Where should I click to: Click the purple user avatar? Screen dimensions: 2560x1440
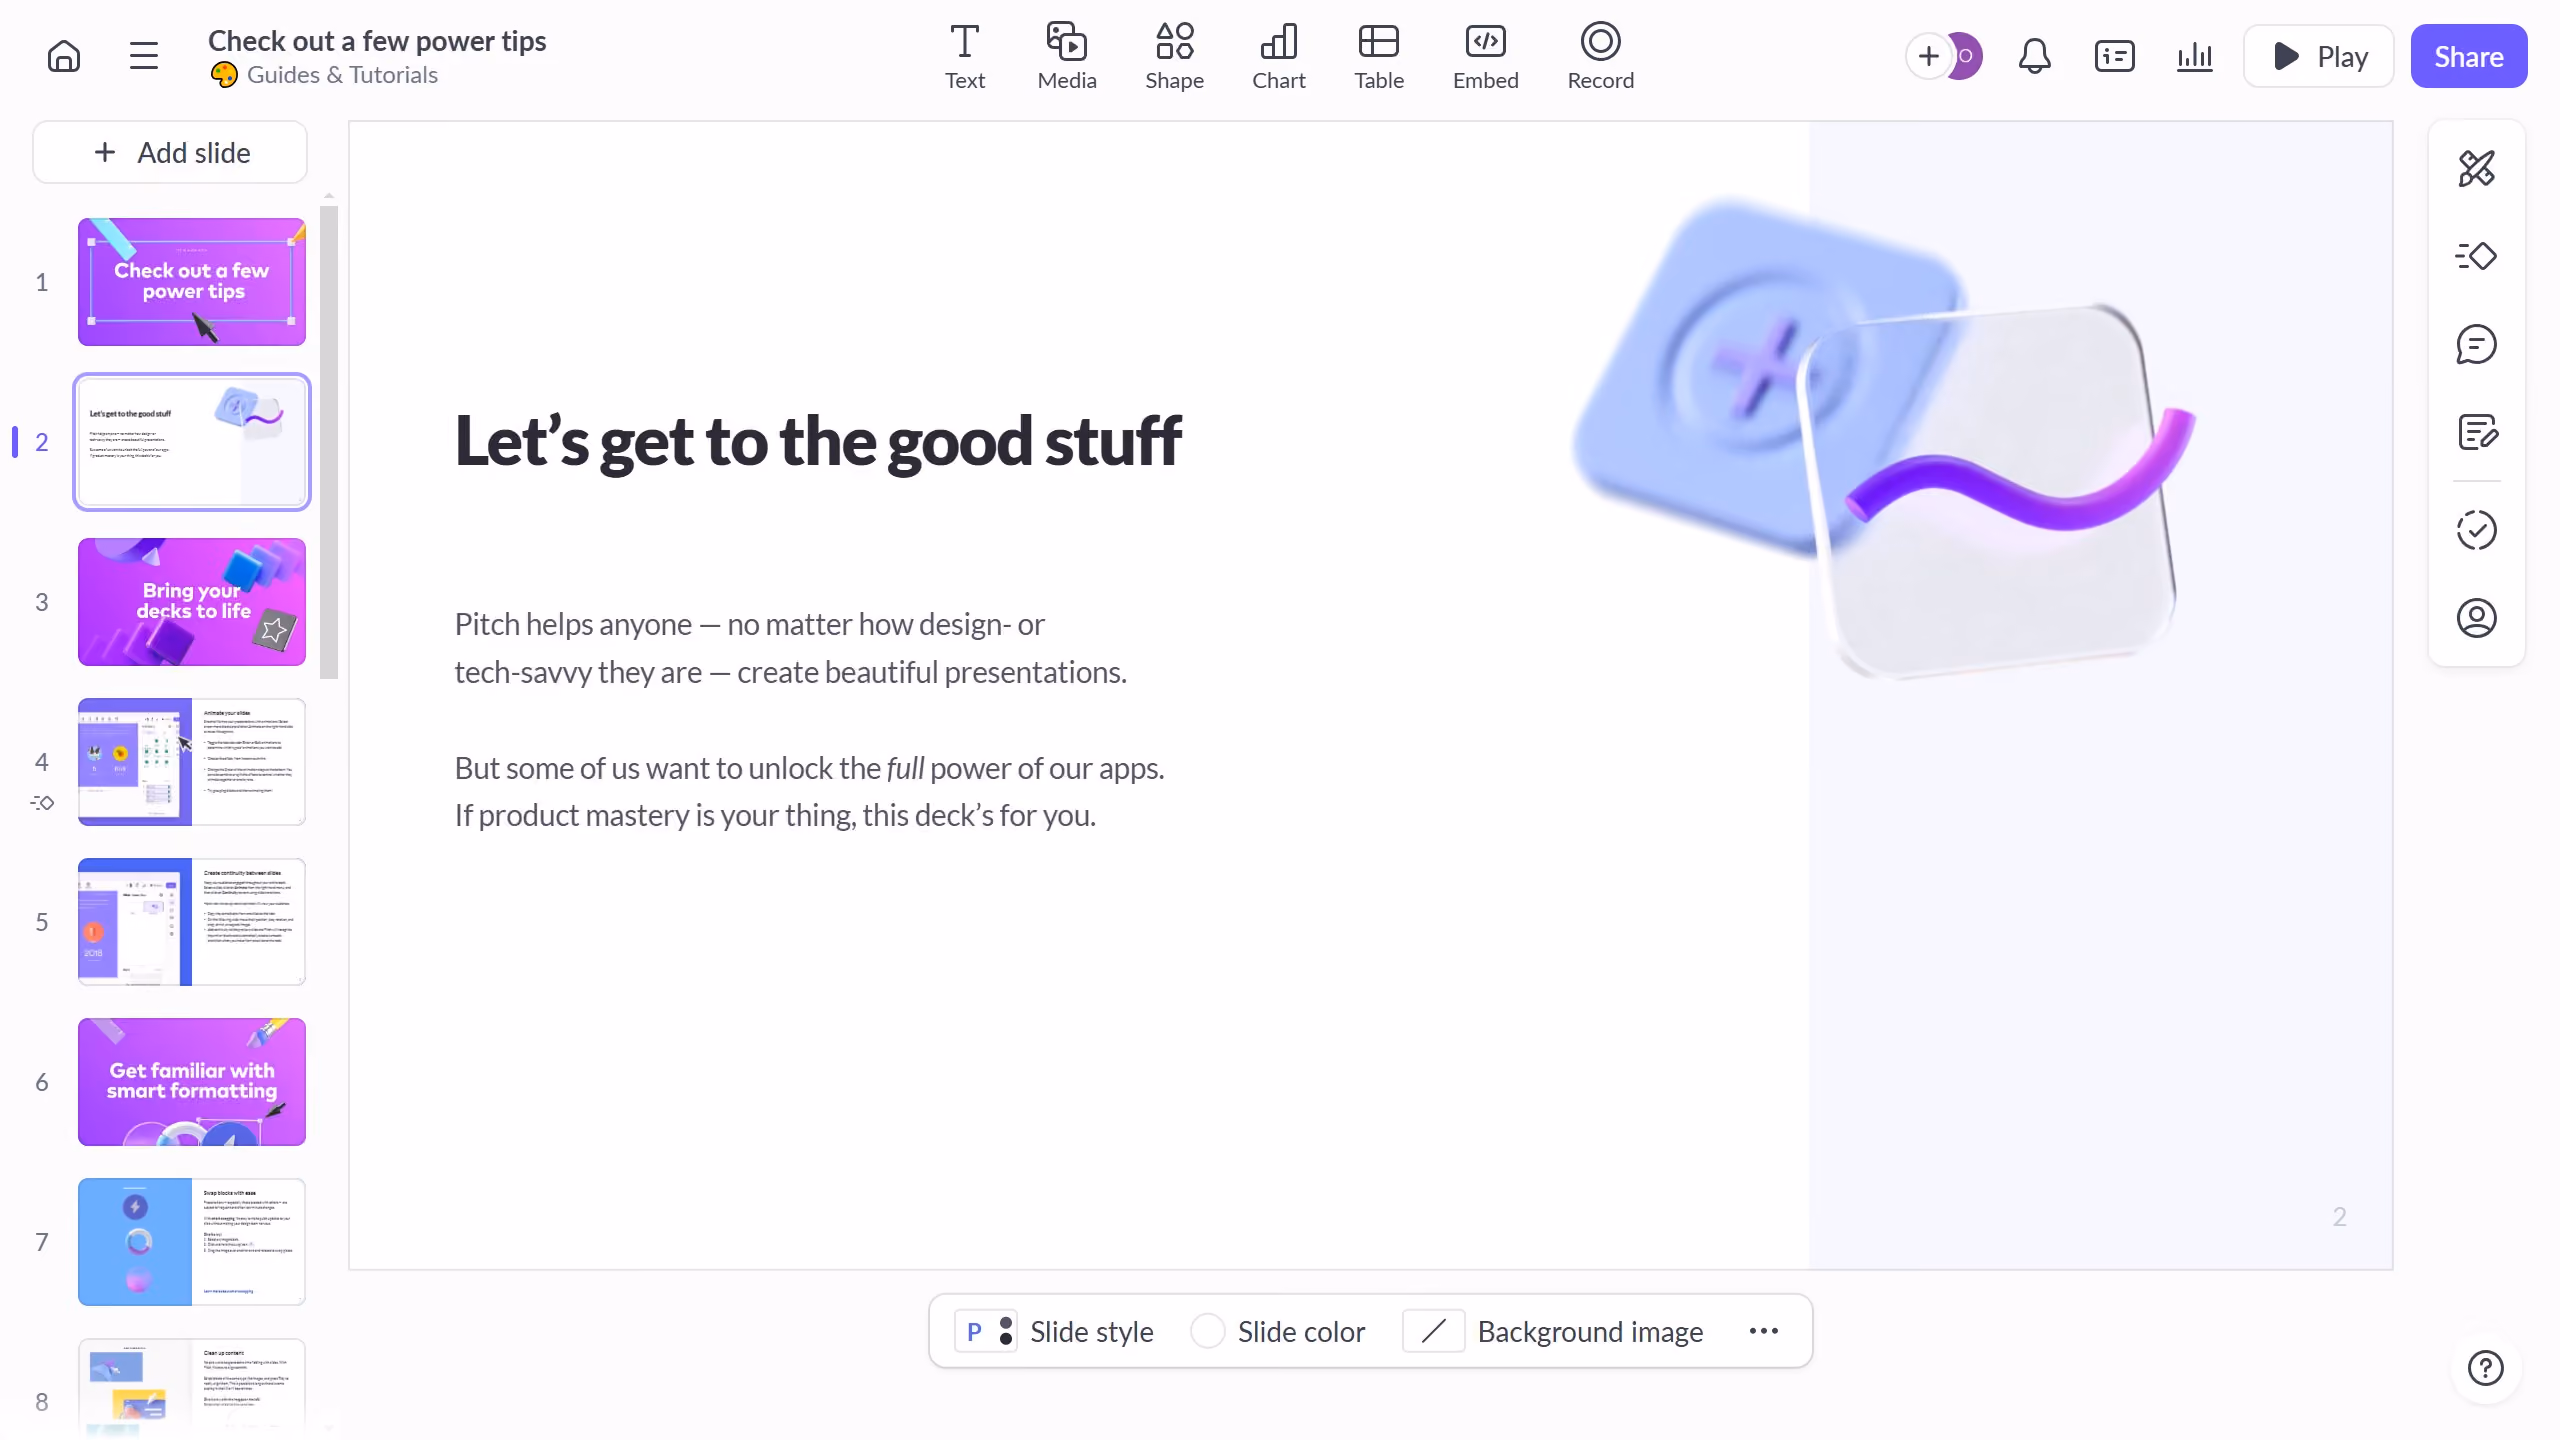coord(1966,56)
